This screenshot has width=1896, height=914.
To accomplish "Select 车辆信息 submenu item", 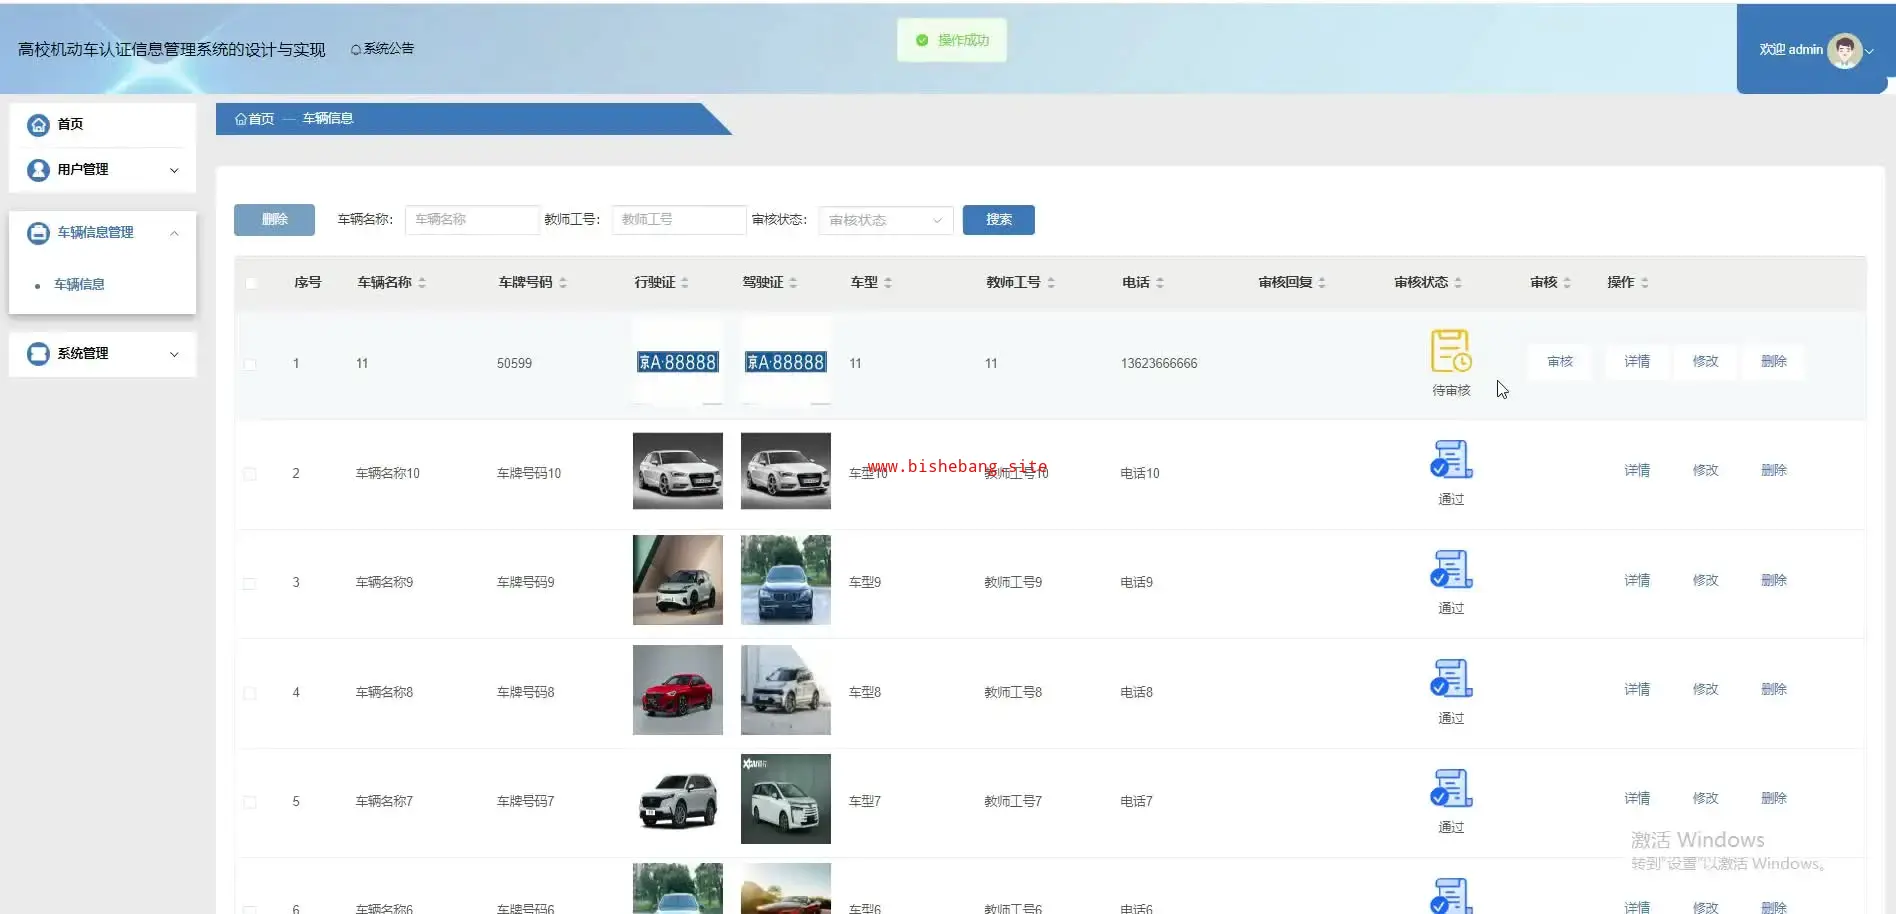I will coord(79,285).
